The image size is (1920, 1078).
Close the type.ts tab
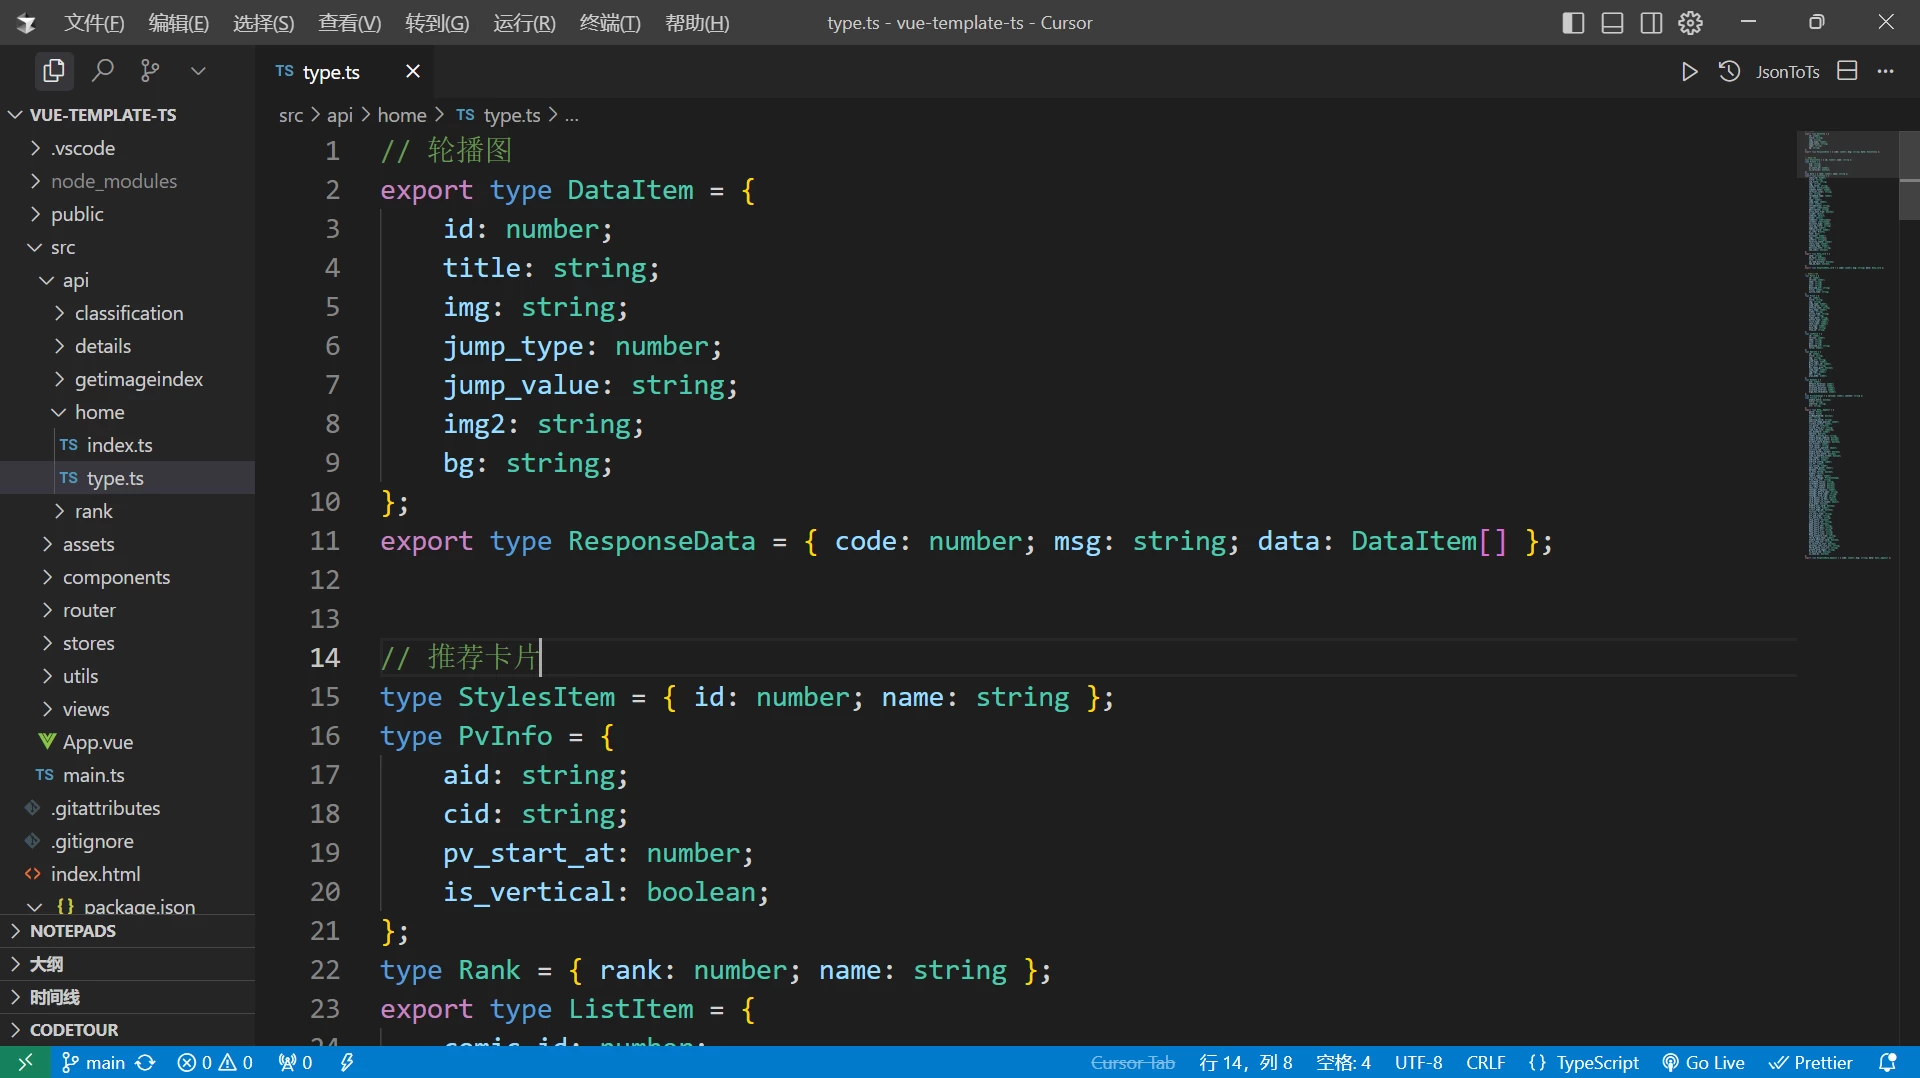(x=412, y=71)
